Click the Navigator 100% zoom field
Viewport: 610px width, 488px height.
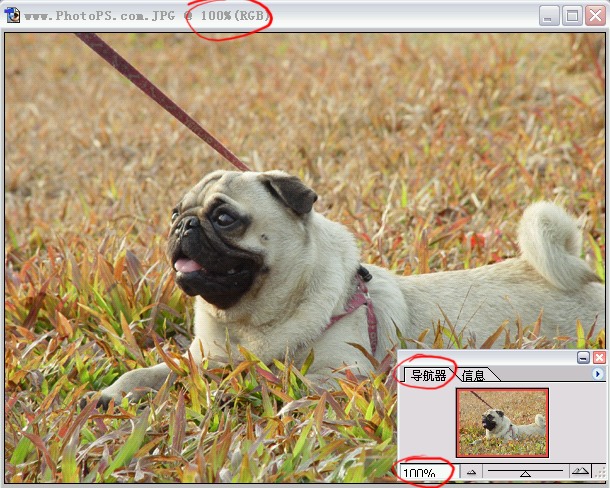[x=429, y=473]
